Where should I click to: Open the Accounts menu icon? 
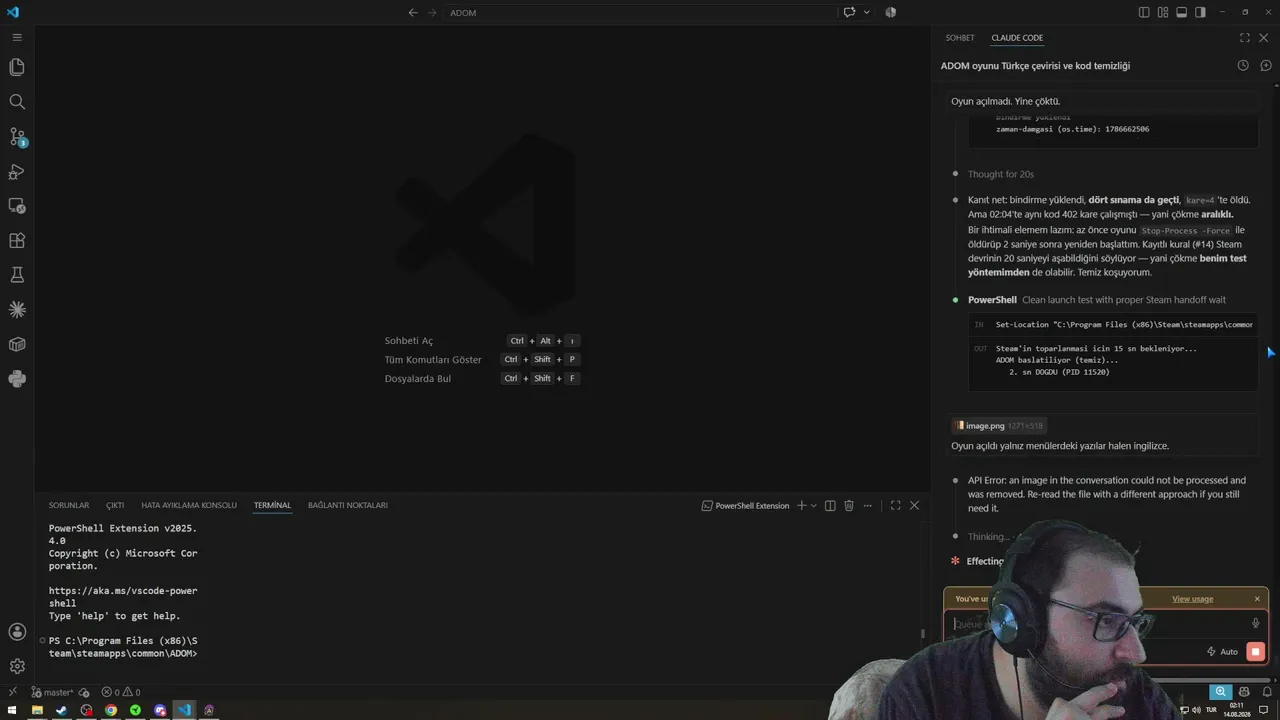[x=17, y=632]
